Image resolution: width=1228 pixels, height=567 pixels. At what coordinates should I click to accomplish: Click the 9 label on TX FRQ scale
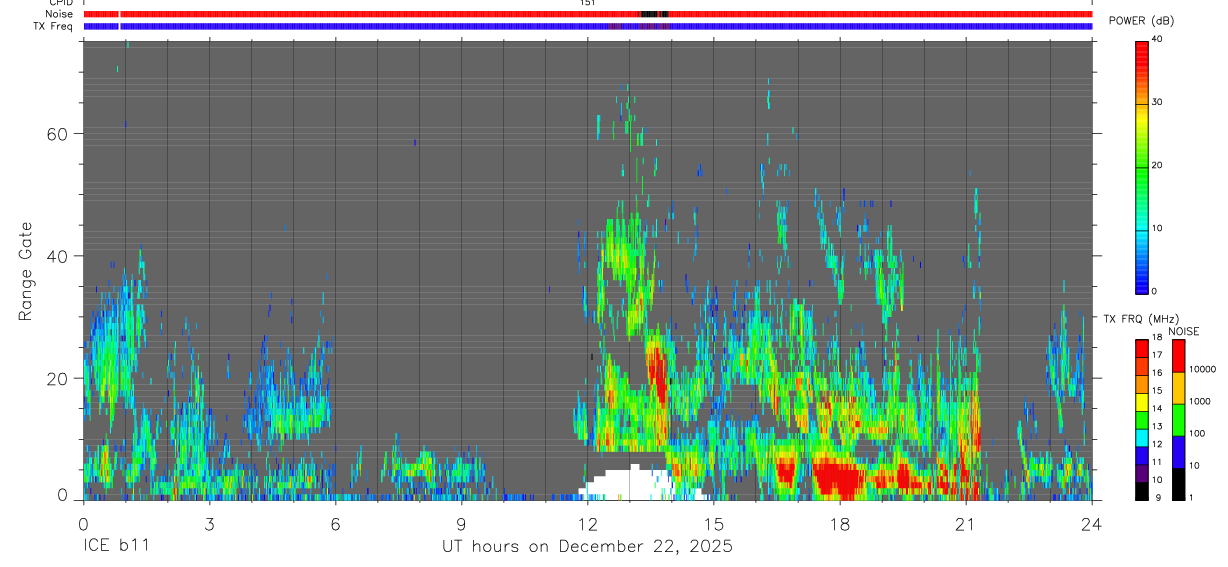(x=1156, y=498)
